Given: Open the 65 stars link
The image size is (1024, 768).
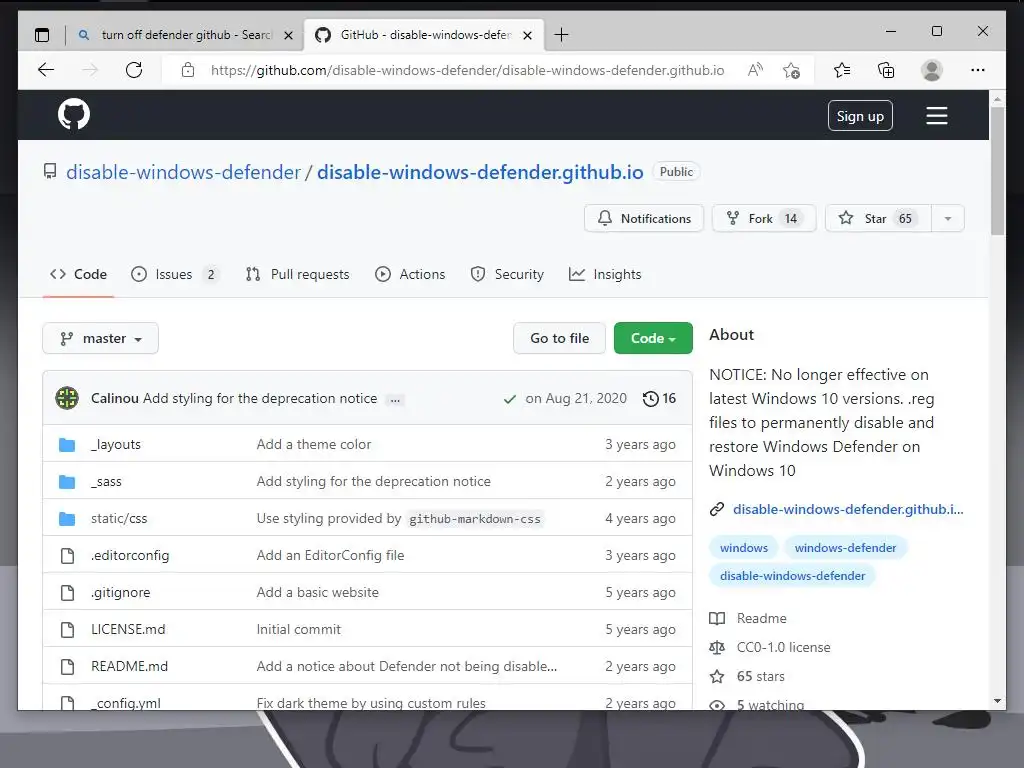Looking at the screenshot, I should 761,677.
